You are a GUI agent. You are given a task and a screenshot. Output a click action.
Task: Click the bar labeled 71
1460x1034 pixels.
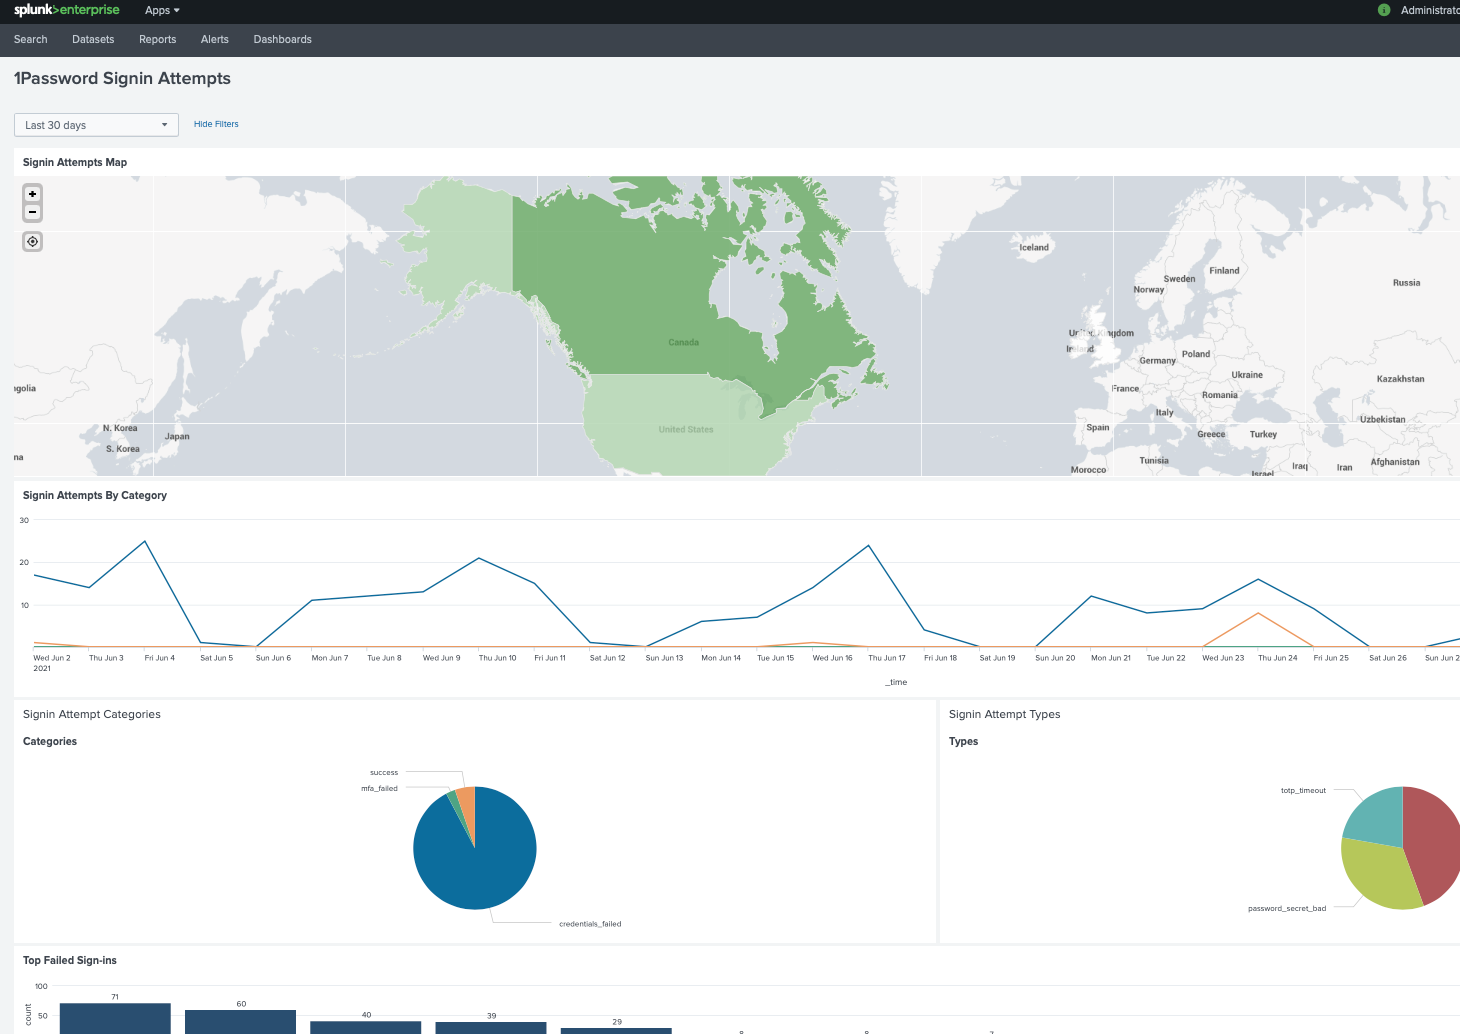pos(115,1018)
